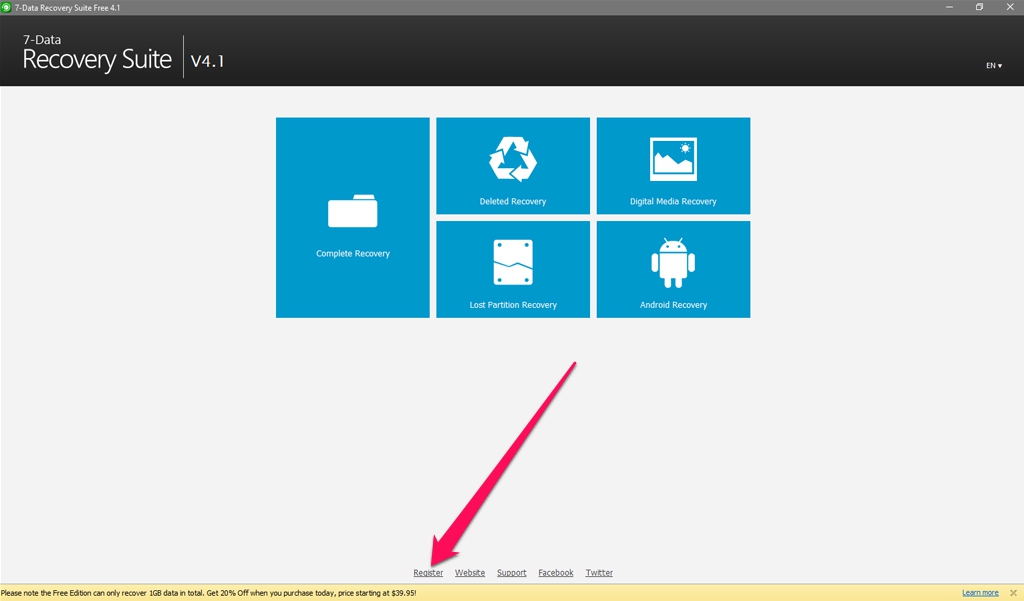The image size is (1024, 601).
Task: Select the Deleted Recovery recycle tile
Action: 513,166
